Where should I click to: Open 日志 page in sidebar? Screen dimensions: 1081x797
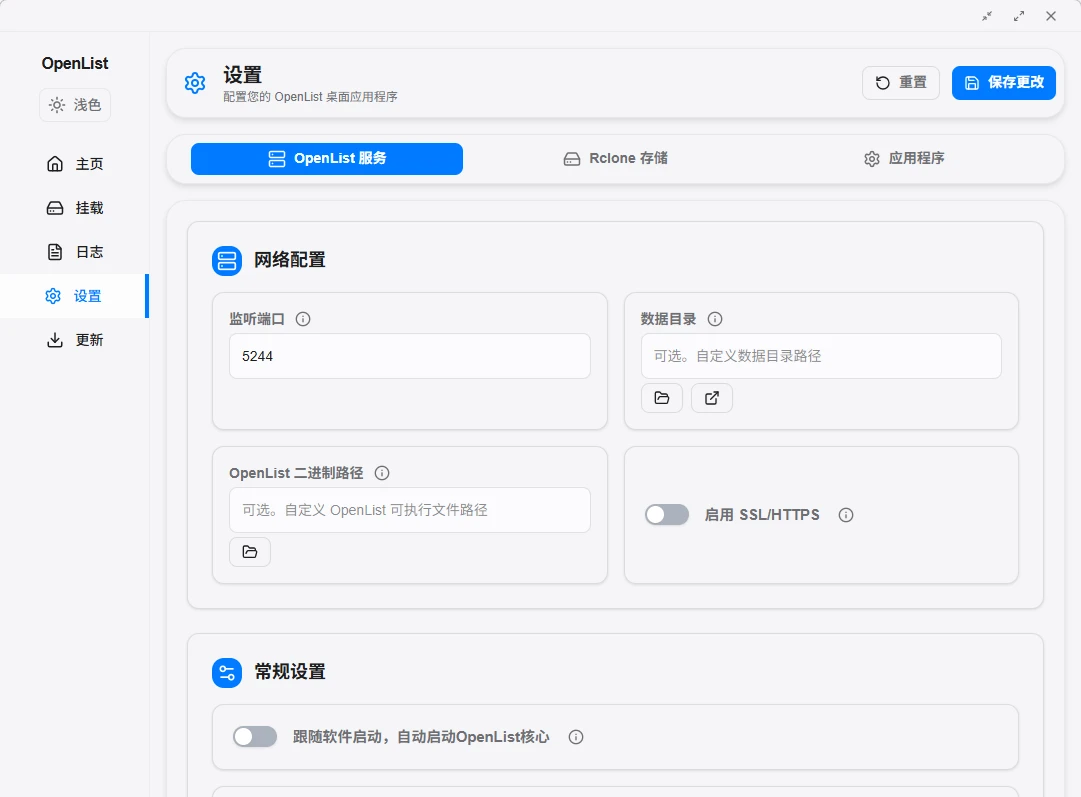[x=74, y=252]
